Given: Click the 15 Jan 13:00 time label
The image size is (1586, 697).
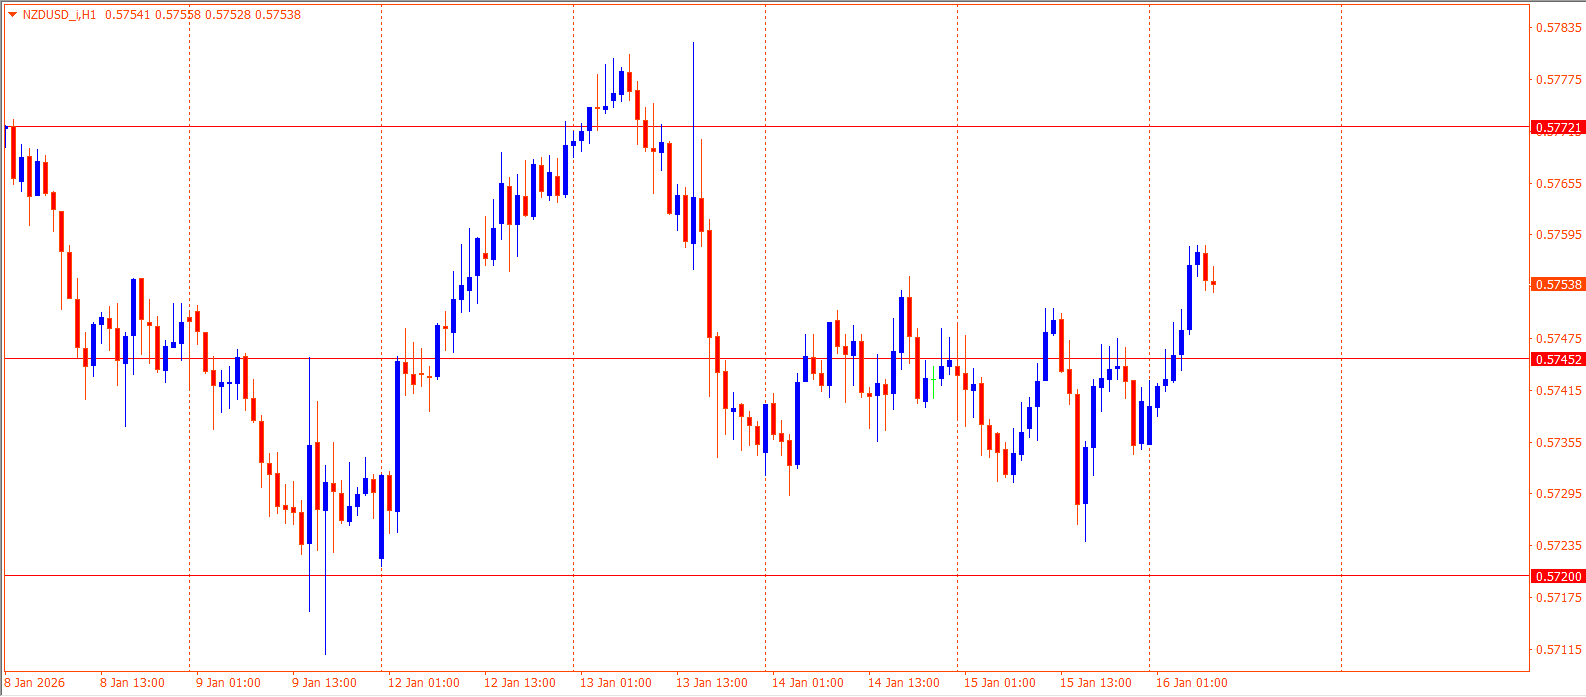Looking at the screenshot, I should [1096, 683].
